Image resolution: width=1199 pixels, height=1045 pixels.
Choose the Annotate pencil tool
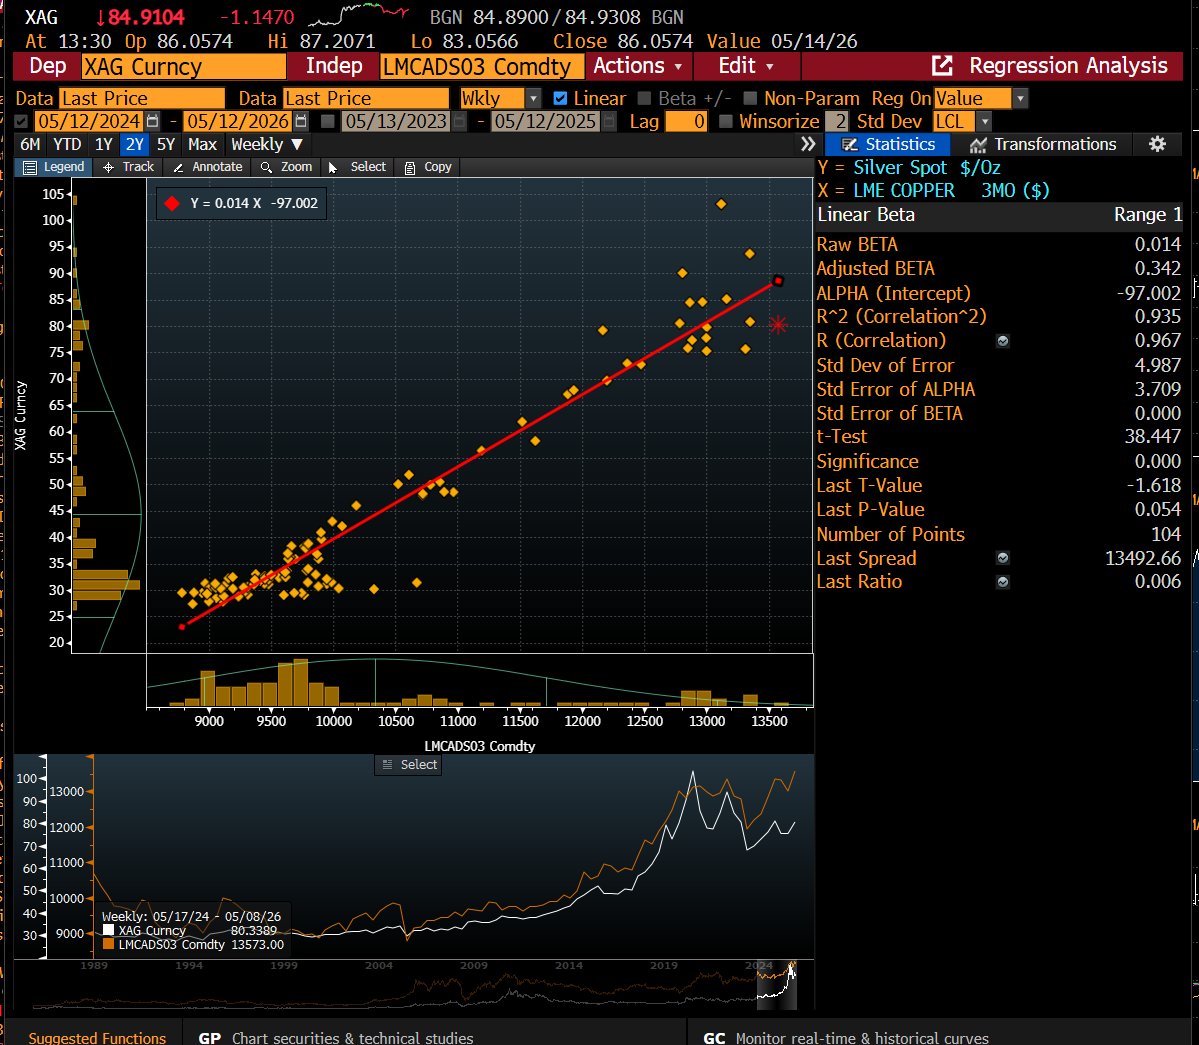click(178, 167)
